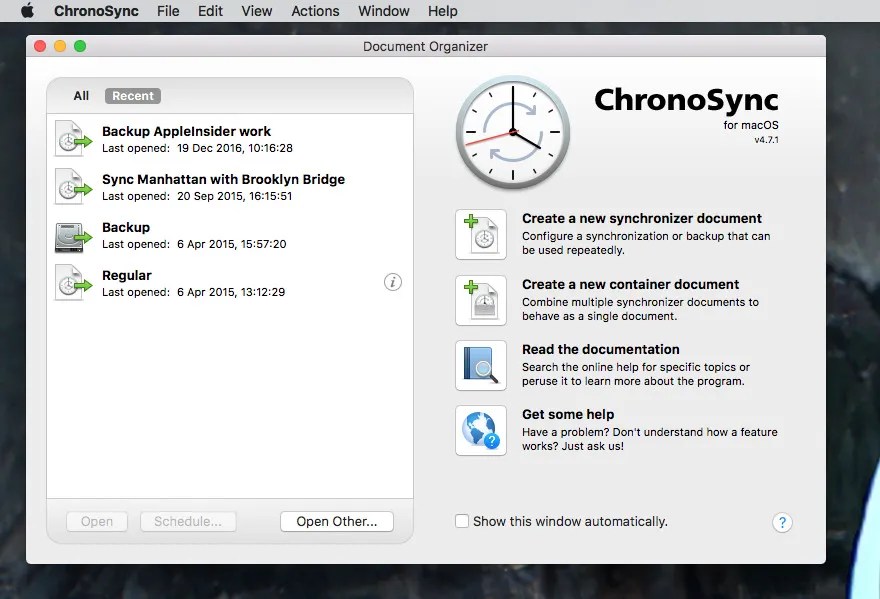The image size is (880, 599).
Task: Click the info circle next to Regular
Action: pyautogui.click(x=393, y=282)
